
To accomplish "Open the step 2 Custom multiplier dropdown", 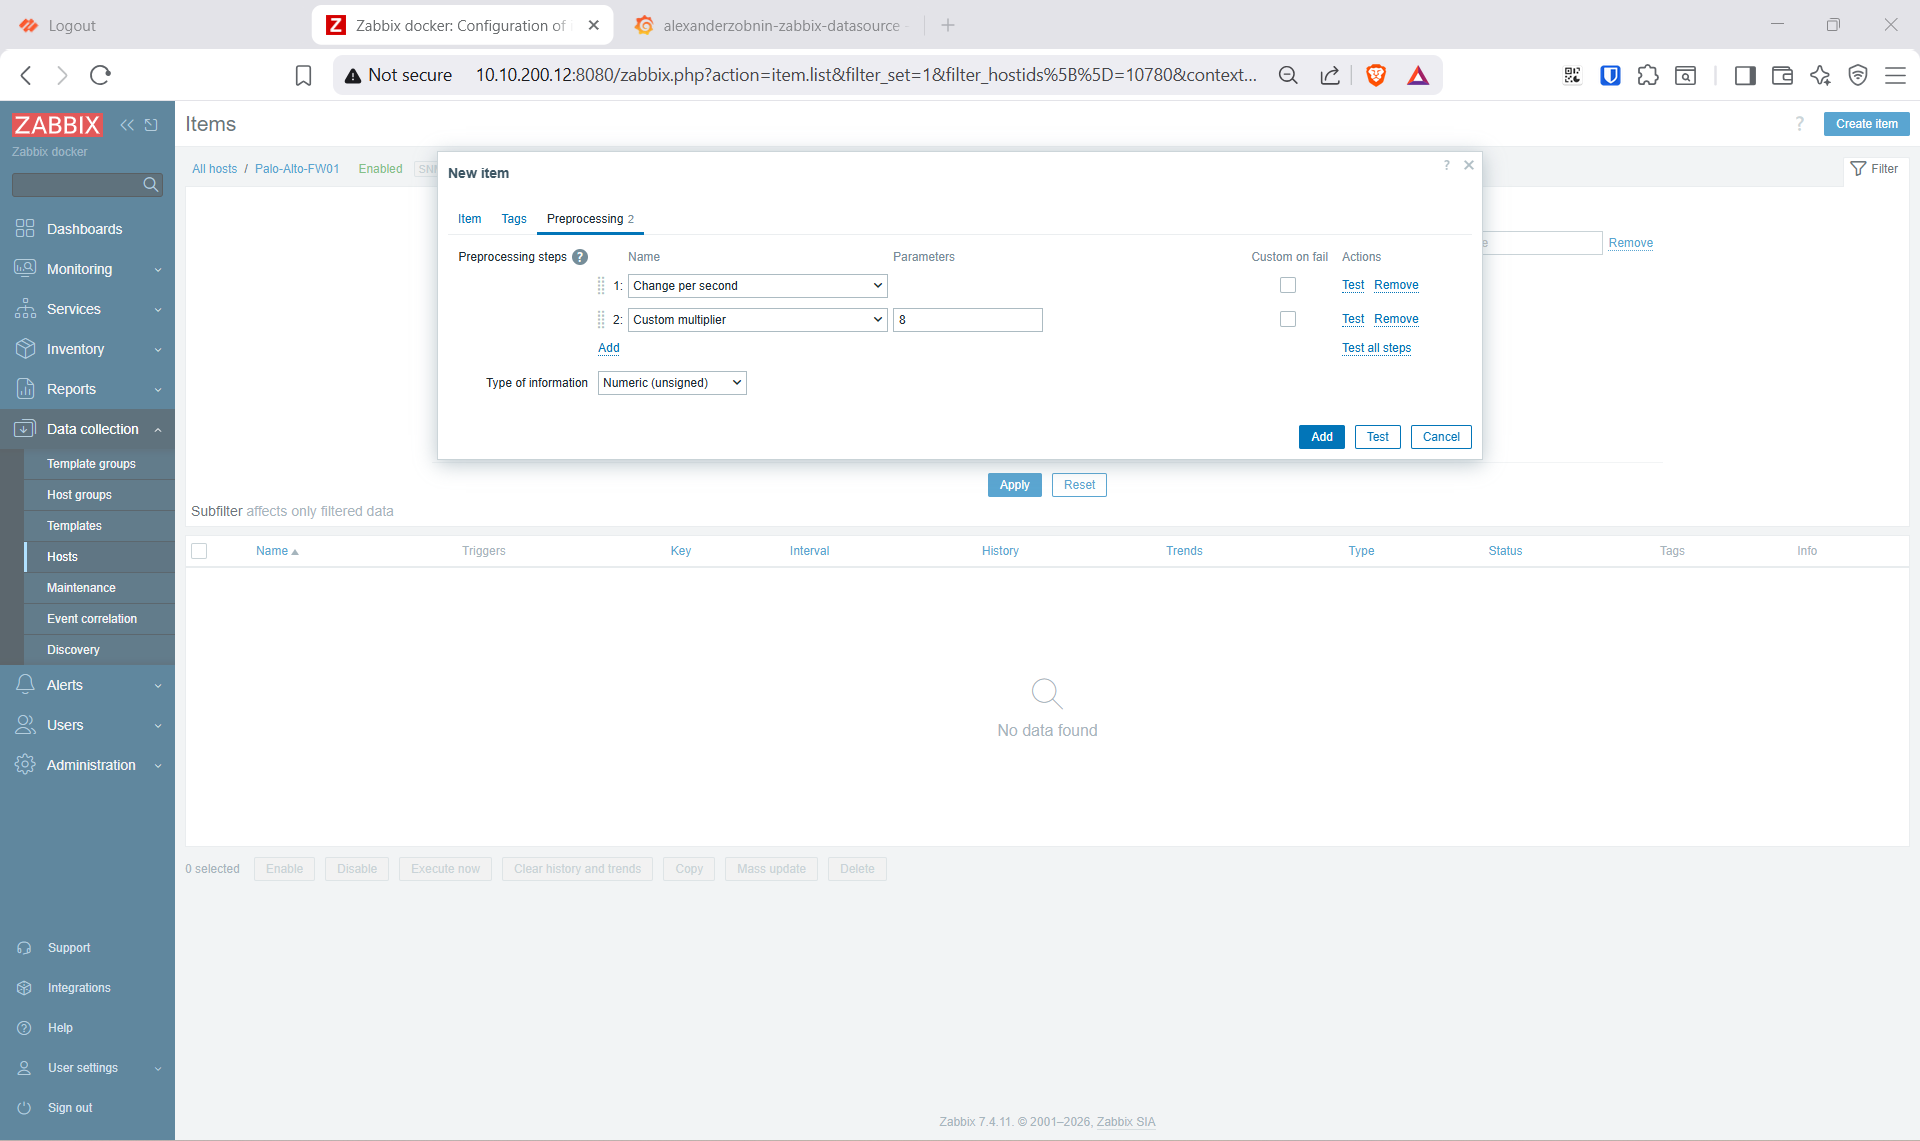I will pyautogui.click(x=757, y=320).
